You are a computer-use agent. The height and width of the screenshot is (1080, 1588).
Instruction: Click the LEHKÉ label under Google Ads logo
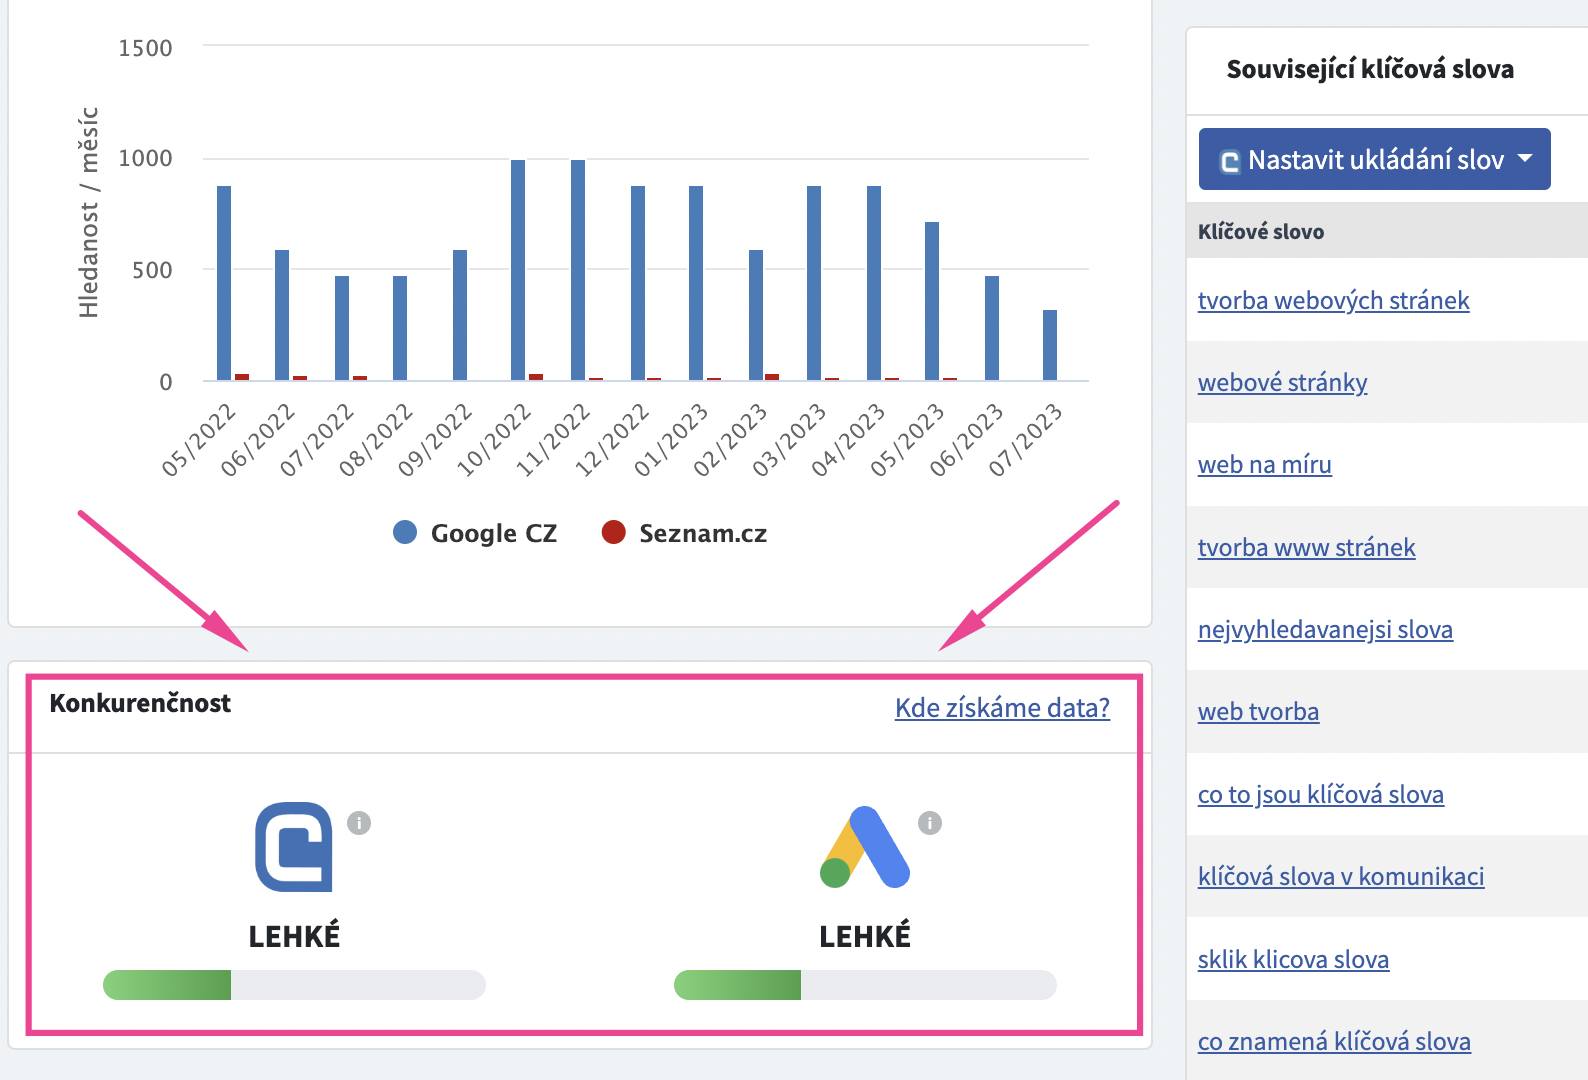[865, 936]
